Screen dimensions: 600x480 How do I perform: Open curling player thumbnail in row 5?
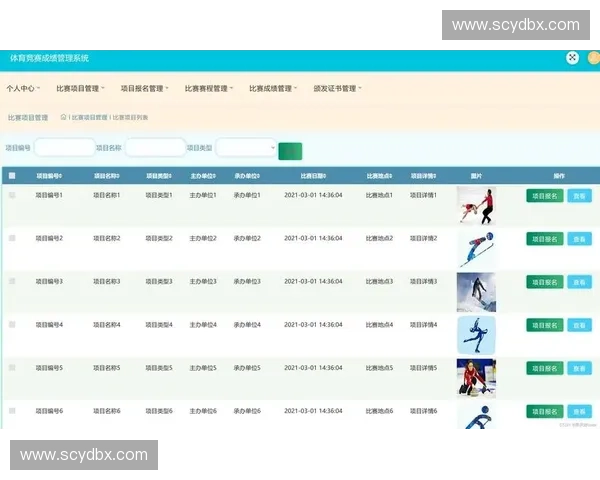point(476,378)
